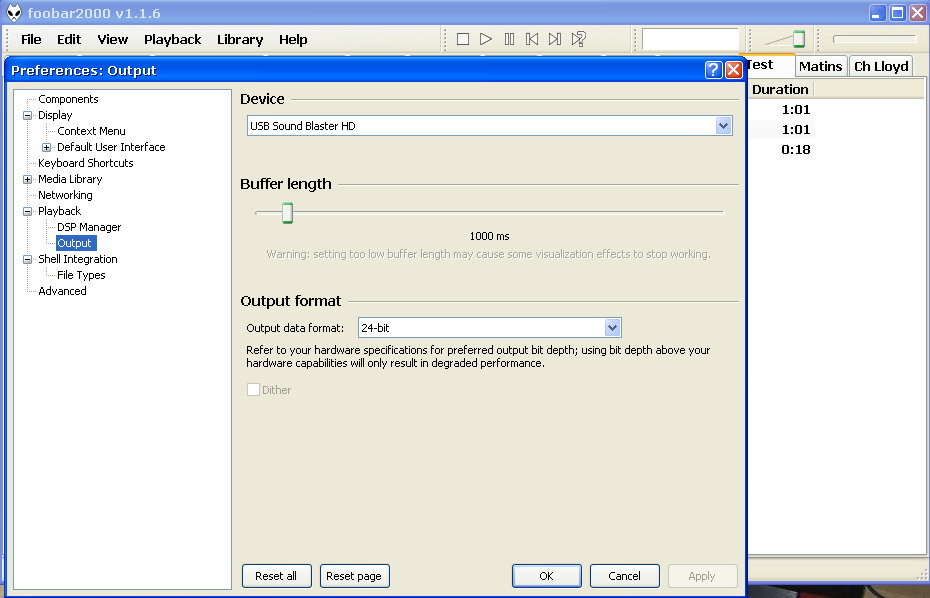Toggle the Dither checkbox
Image resolution: width=930 pixels, height=598 pixels.
253,390
